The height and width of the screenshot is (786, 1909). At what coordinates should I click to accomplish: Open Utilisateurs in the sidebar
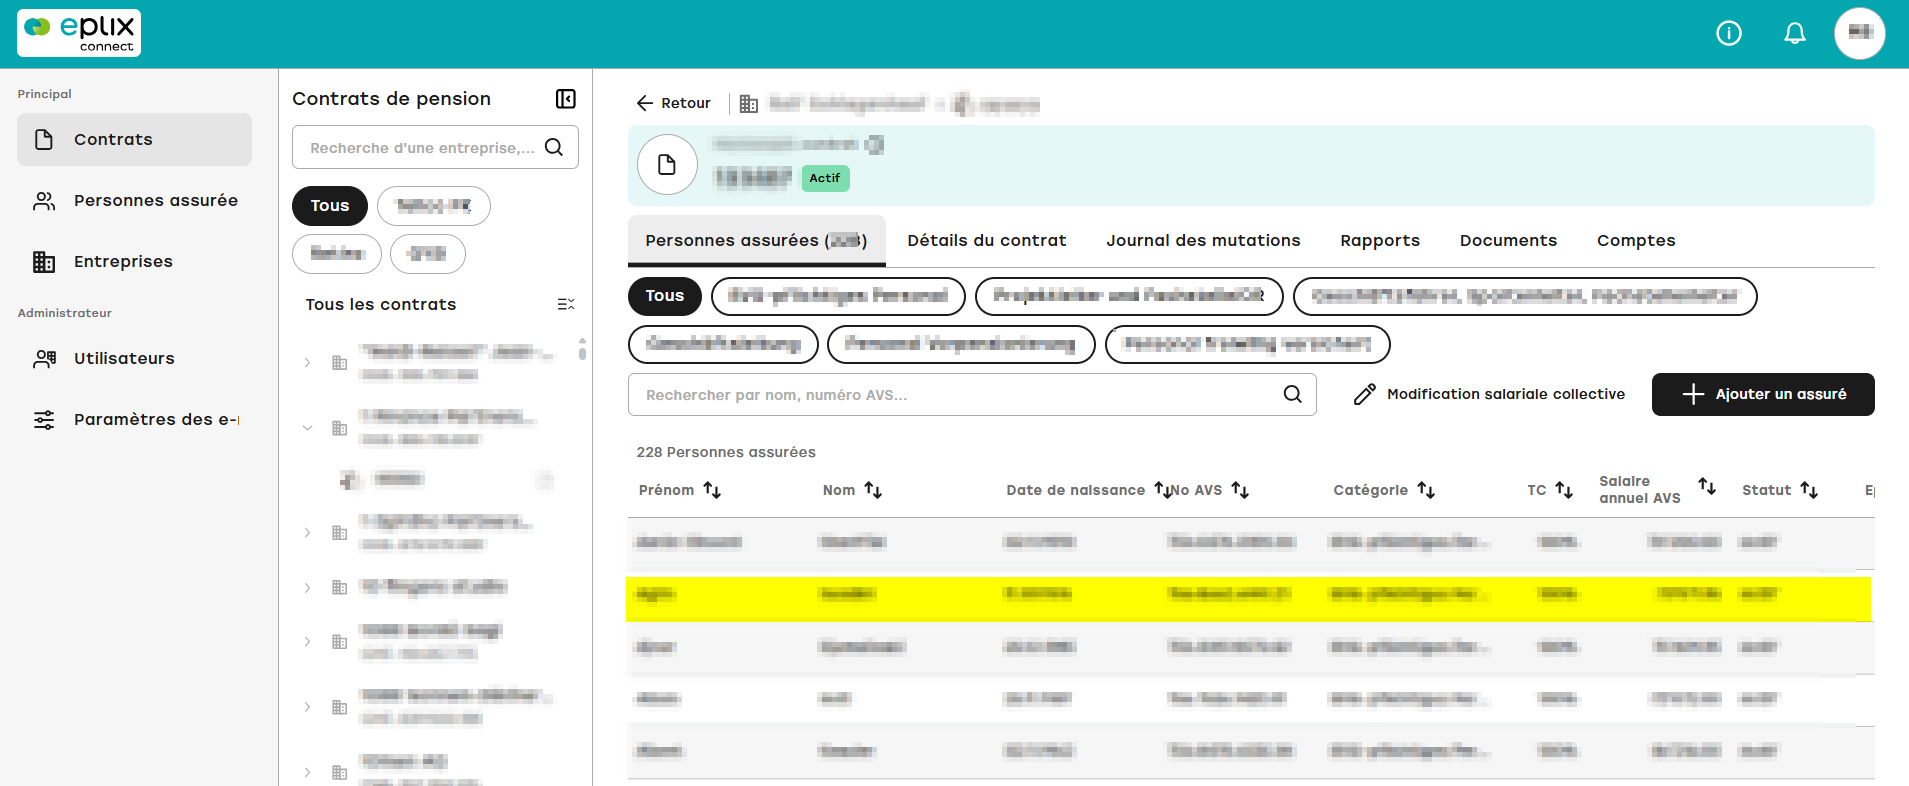click(134, 359)
